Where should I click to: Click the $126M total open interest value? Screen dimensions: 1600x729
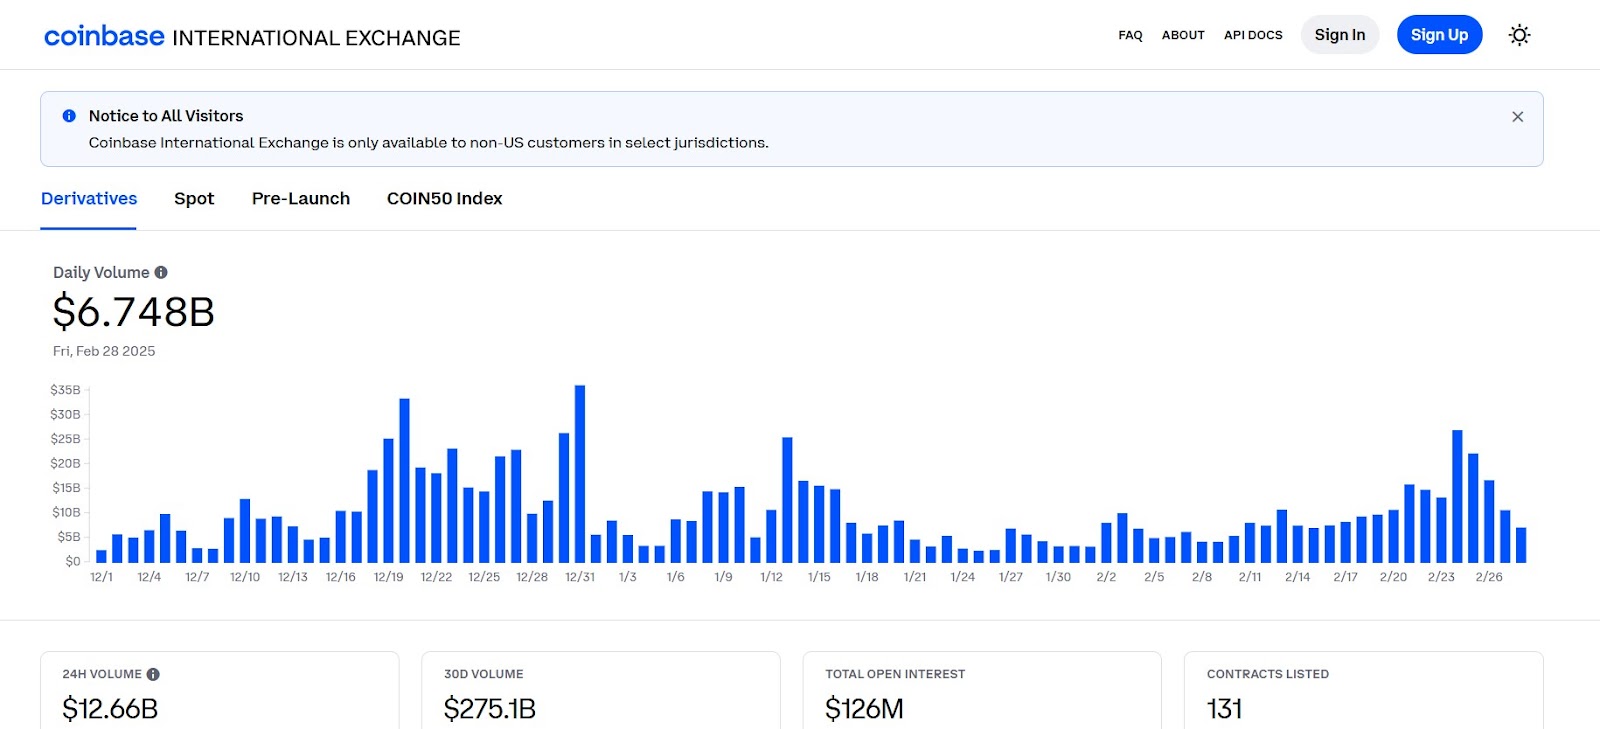(x=864, y=709)
